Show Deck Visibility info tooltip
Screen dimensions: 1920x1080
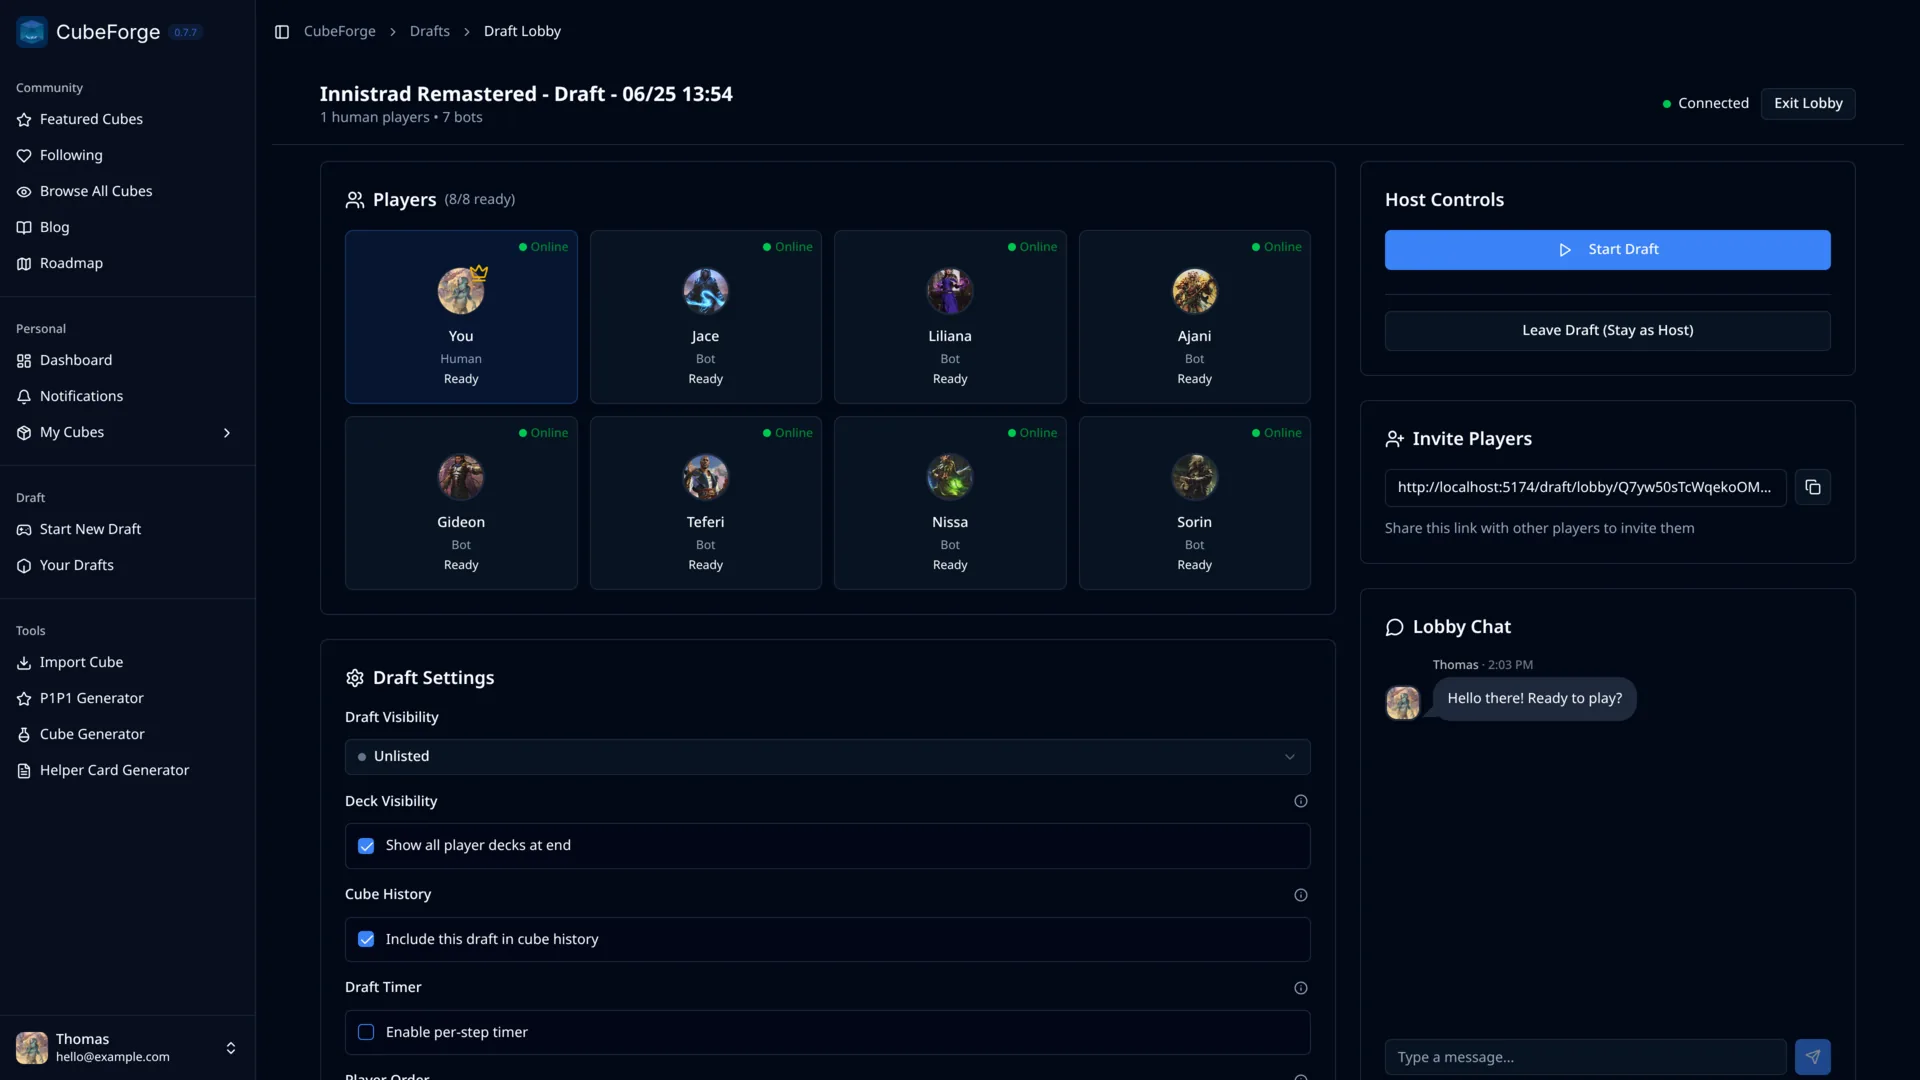pyautogui.click(x=1301, y=801)
